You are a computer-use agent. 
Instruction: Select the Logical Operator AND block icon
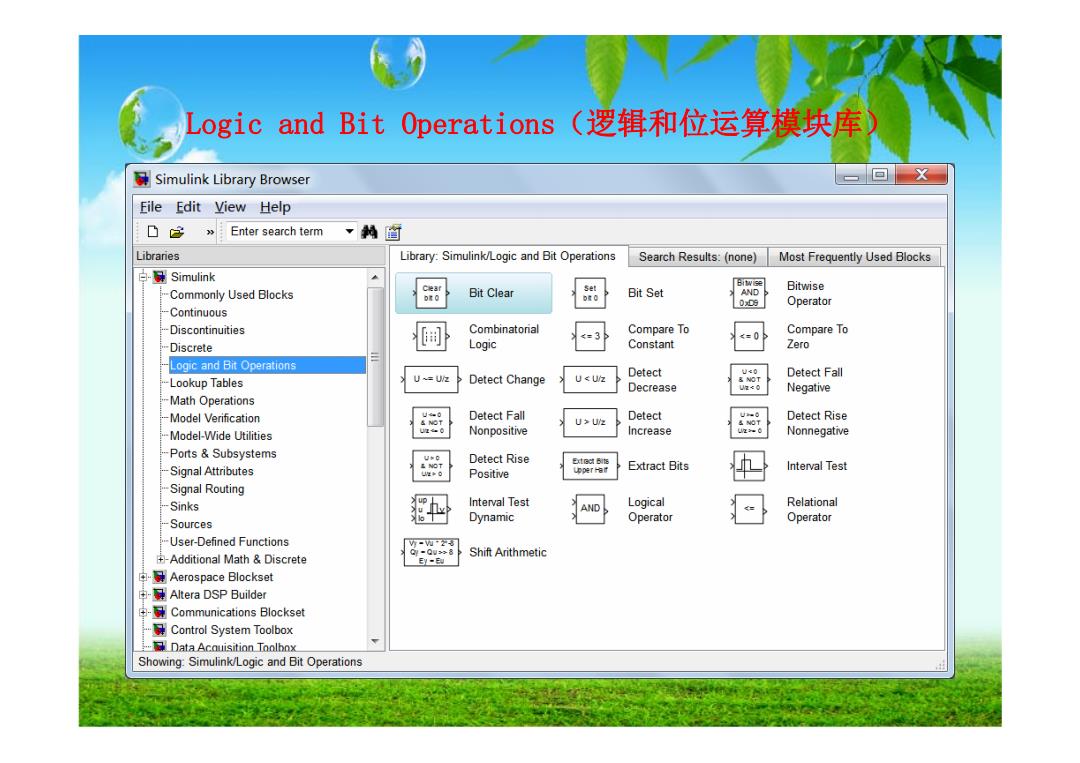(x=590, y=509)
